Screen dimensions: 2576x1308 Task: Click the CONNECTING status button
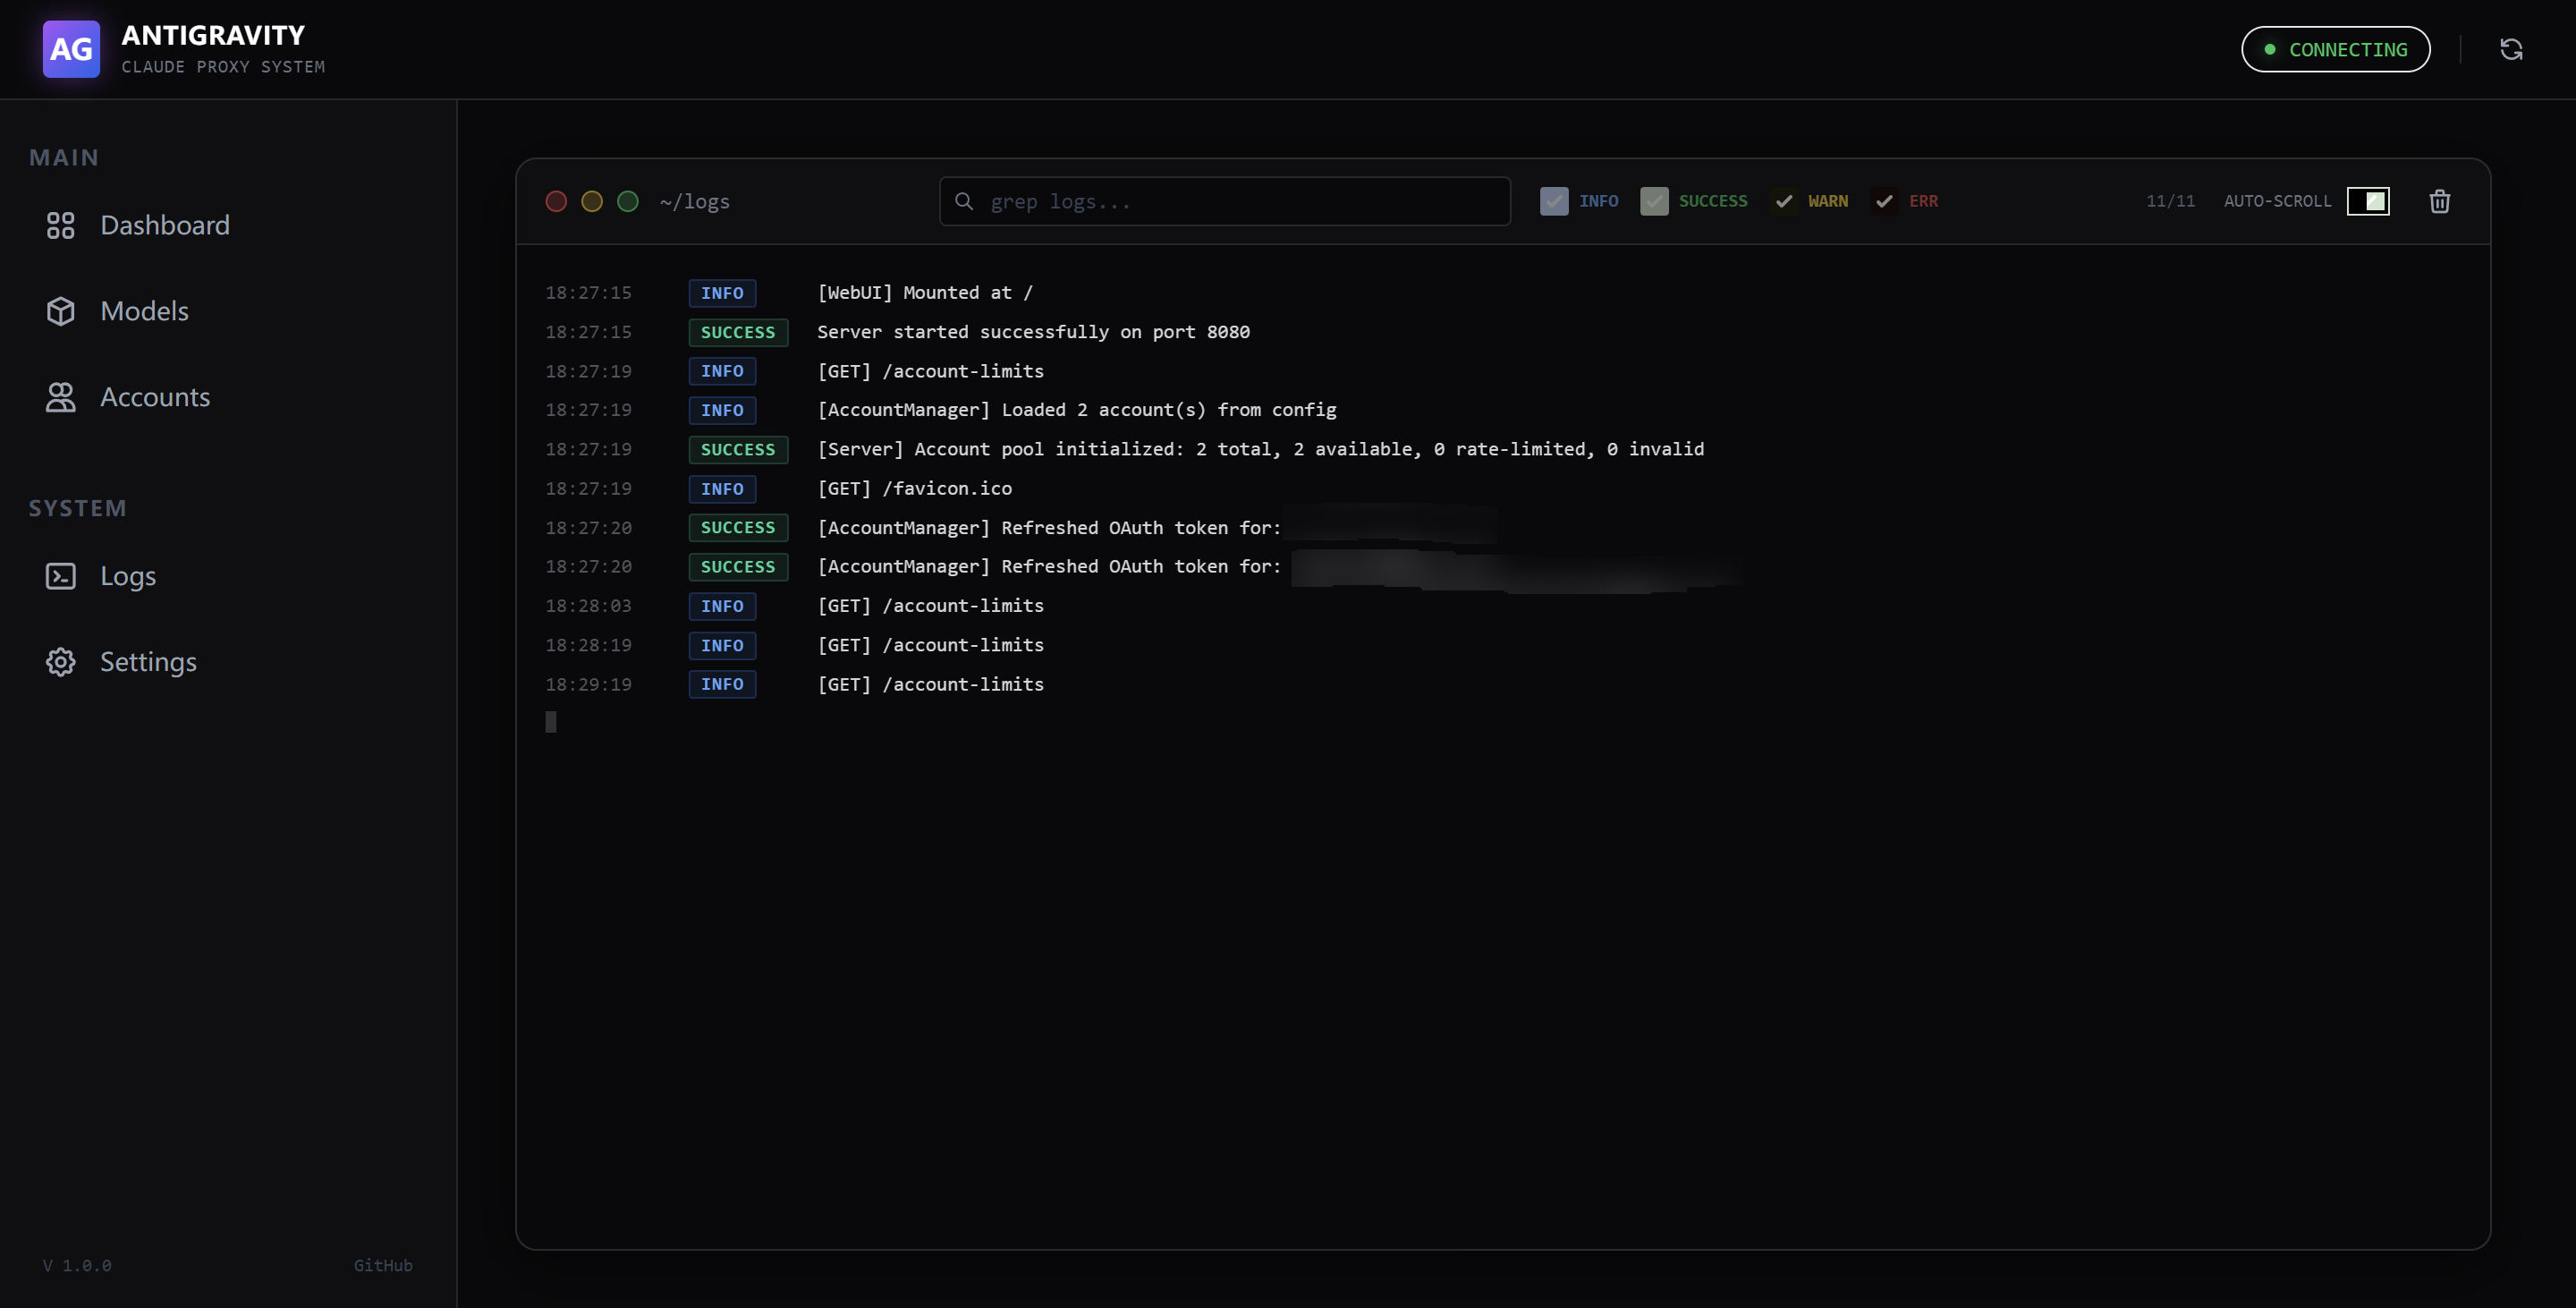2335,49
